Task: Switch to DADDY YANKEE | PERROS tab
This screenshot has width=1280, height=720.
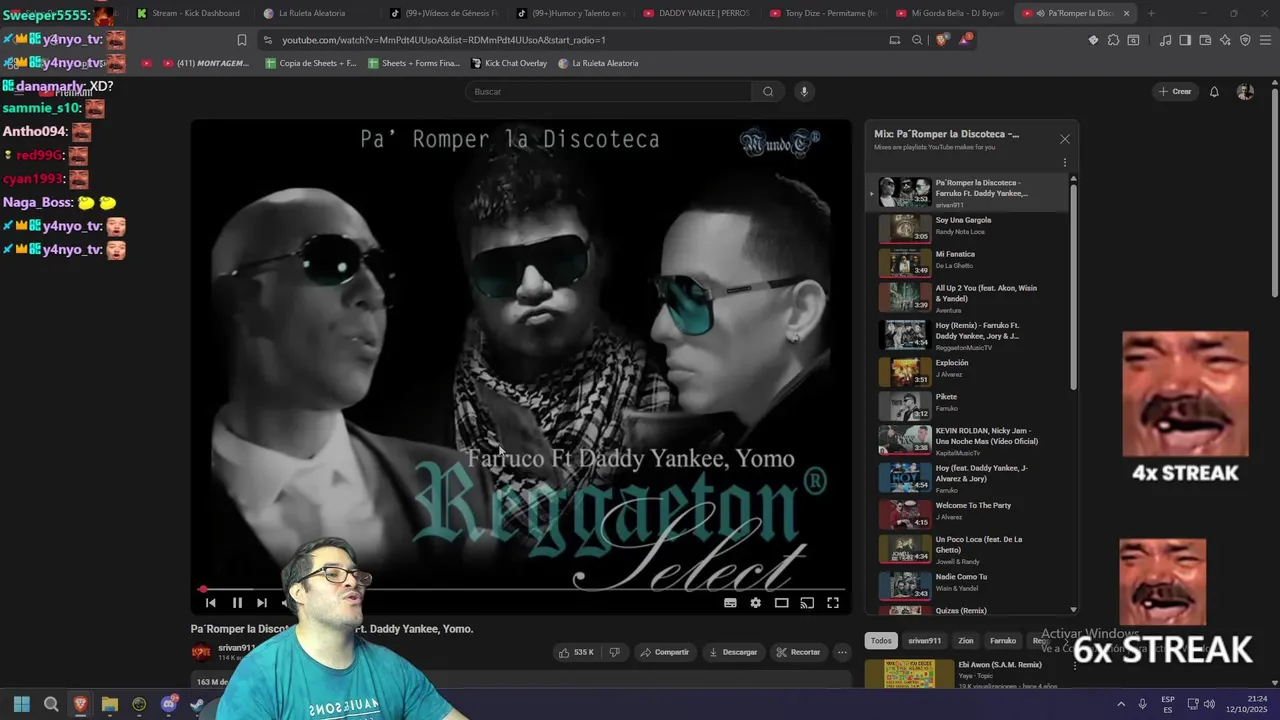Action: (696, 13)
